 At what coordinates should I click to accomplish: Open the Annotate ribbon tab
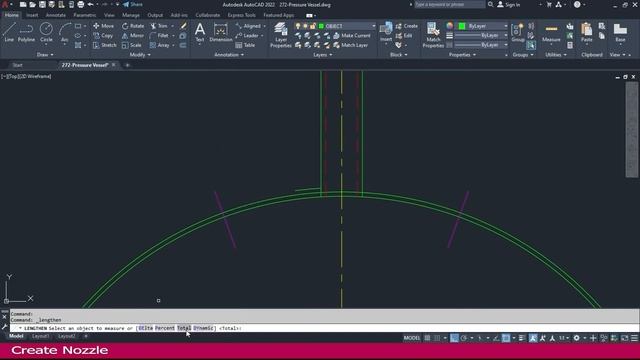point(56,15)
